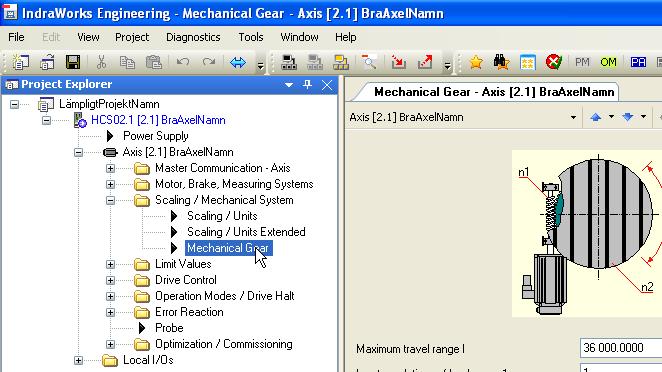Open the Project Explorer panel dropdown arrow
The width and height of the screenshot is (662, 372).
(289, 85)
